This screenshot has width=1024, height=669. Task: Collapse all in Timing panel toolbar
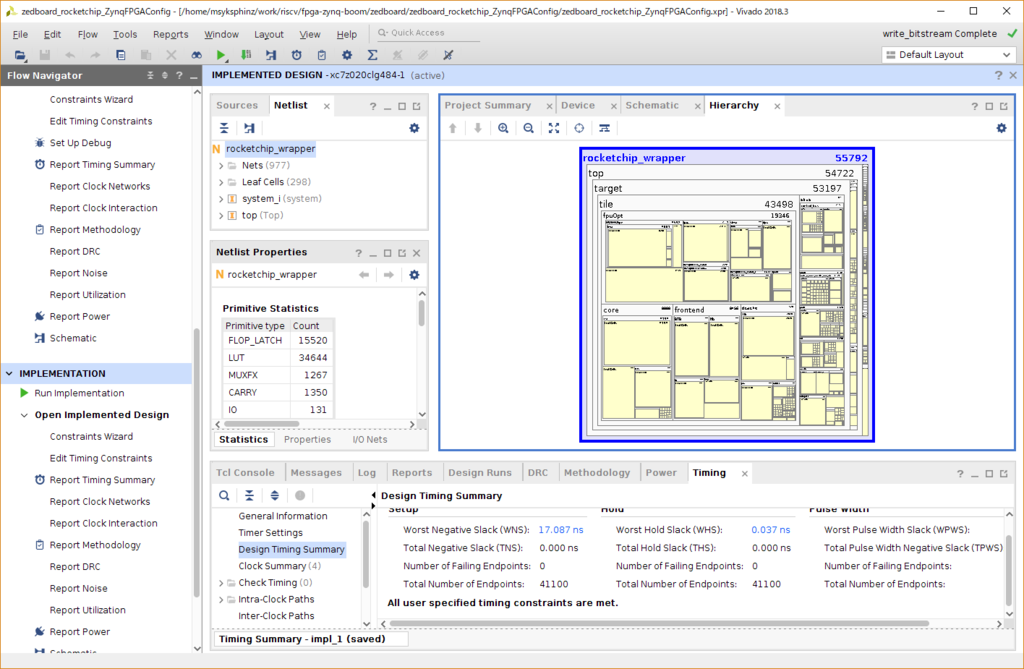[249, 495]
